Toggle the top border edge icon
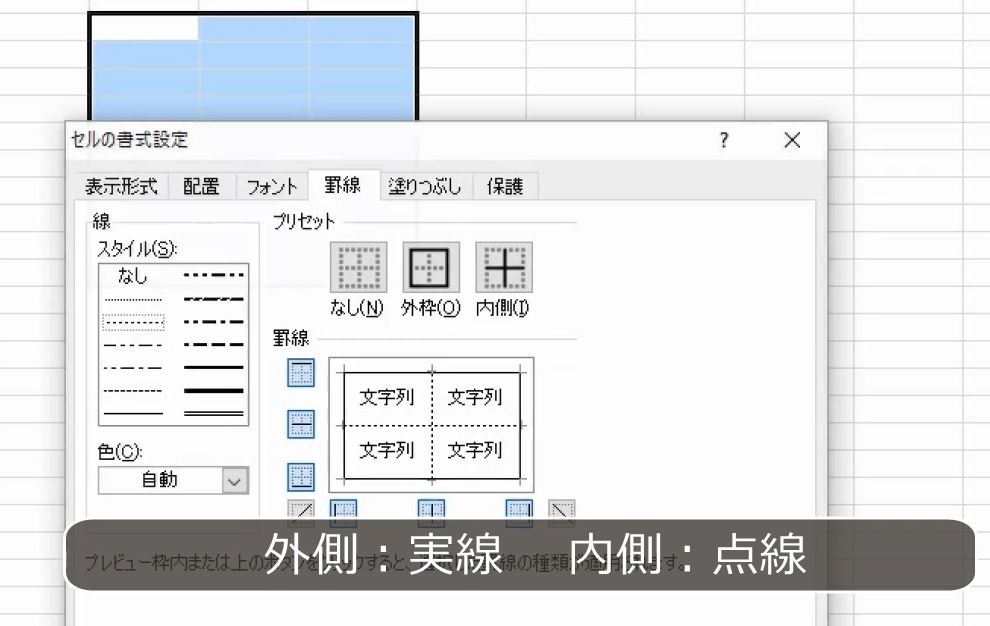Viewport: 990px width, 626px height. point(301,372)
